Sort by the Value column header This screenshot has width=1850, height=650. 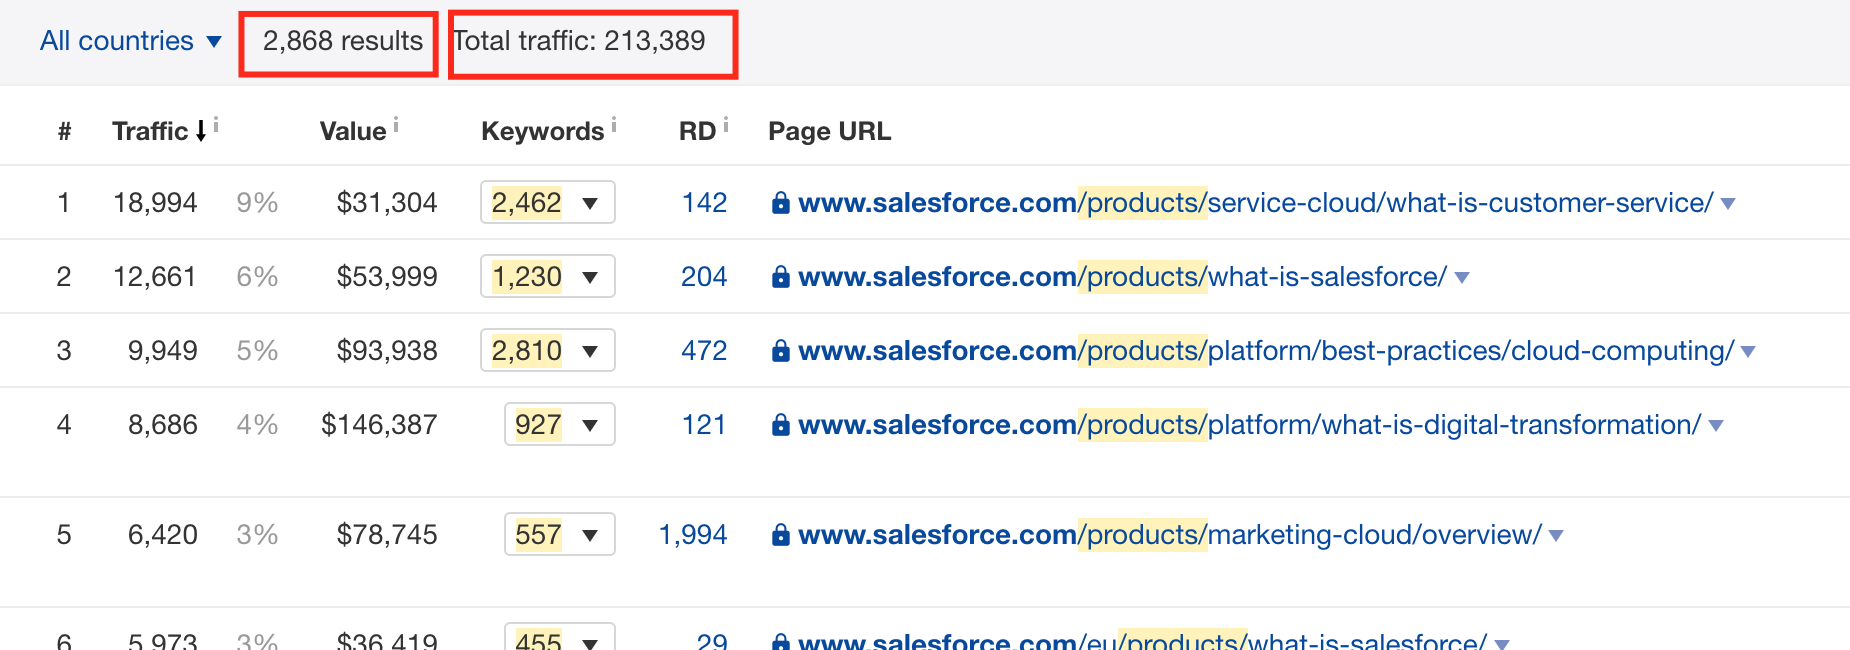coord(353,131)
